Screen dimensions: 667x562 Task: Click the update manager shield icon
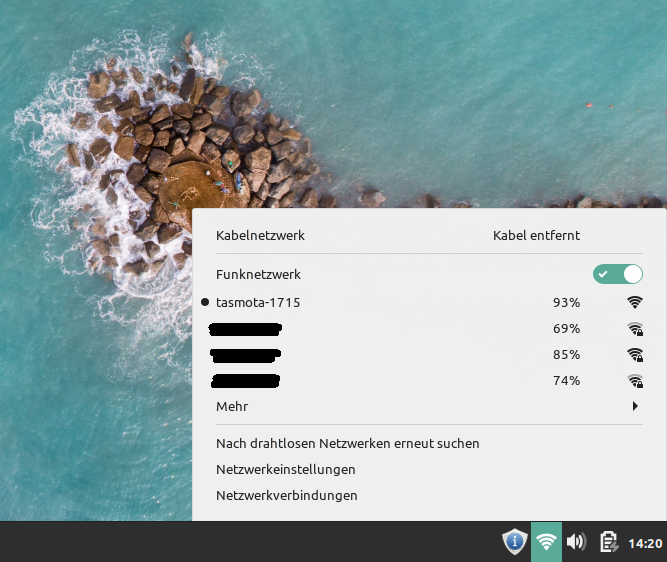coord(514,542)
